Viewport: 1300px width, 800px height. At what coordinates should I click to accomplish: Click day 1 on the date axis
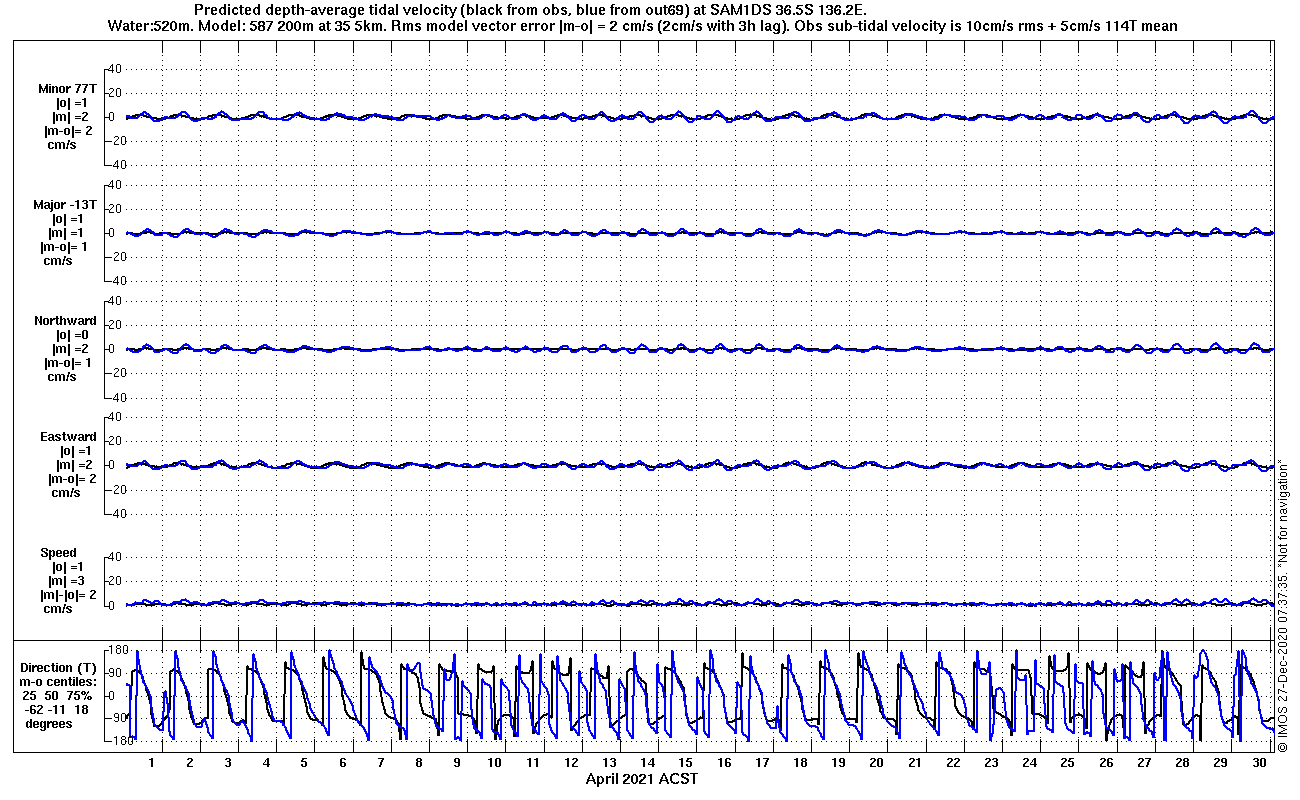152,763
